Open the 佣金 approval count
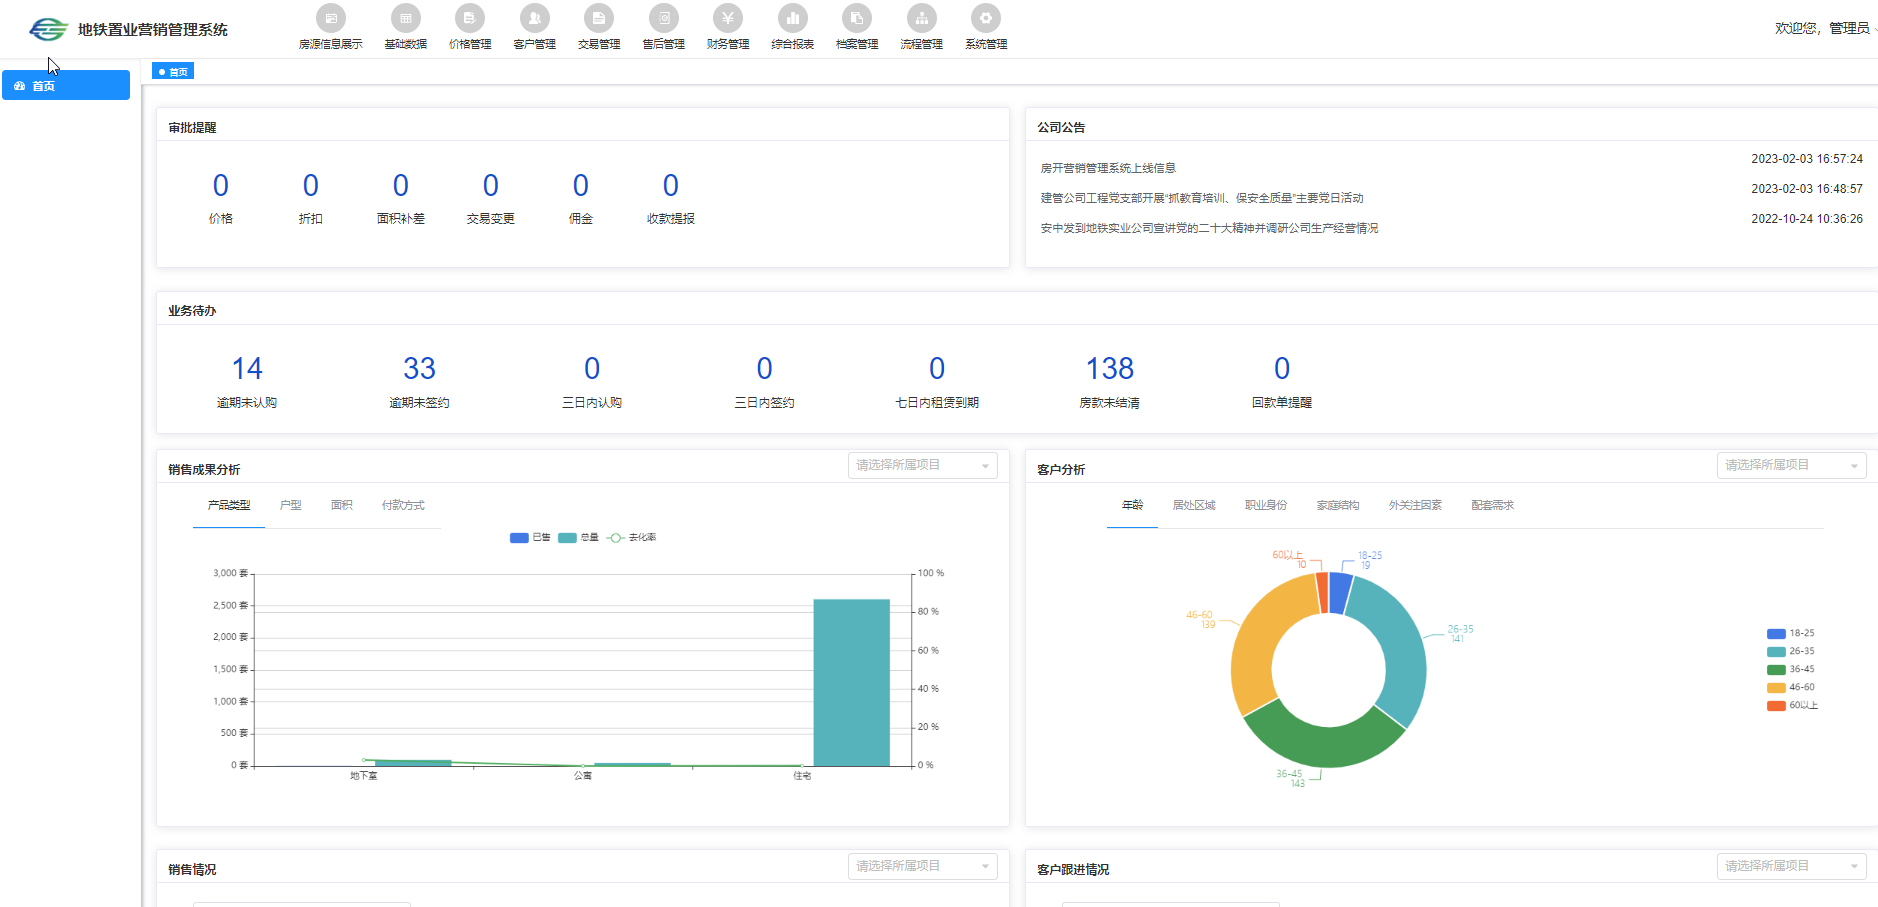The image size is (1878, 907). [x=581, y=186]
